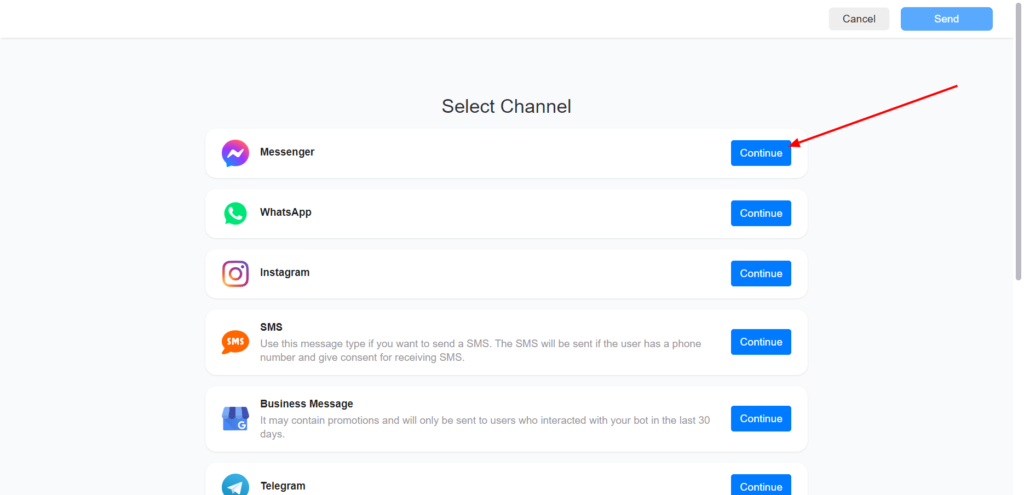Click the 'Select Channel' heading
The image size is (1024, 495).
pos(506,106)
